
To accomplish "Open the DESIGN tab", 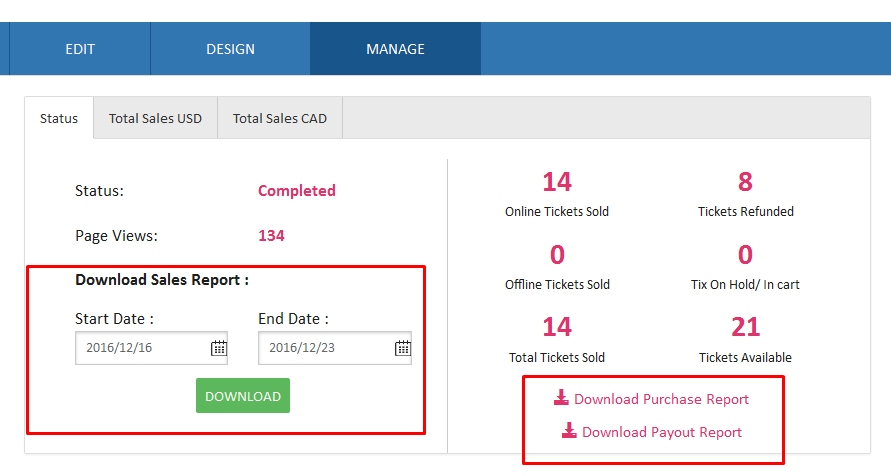I will 230,49.
